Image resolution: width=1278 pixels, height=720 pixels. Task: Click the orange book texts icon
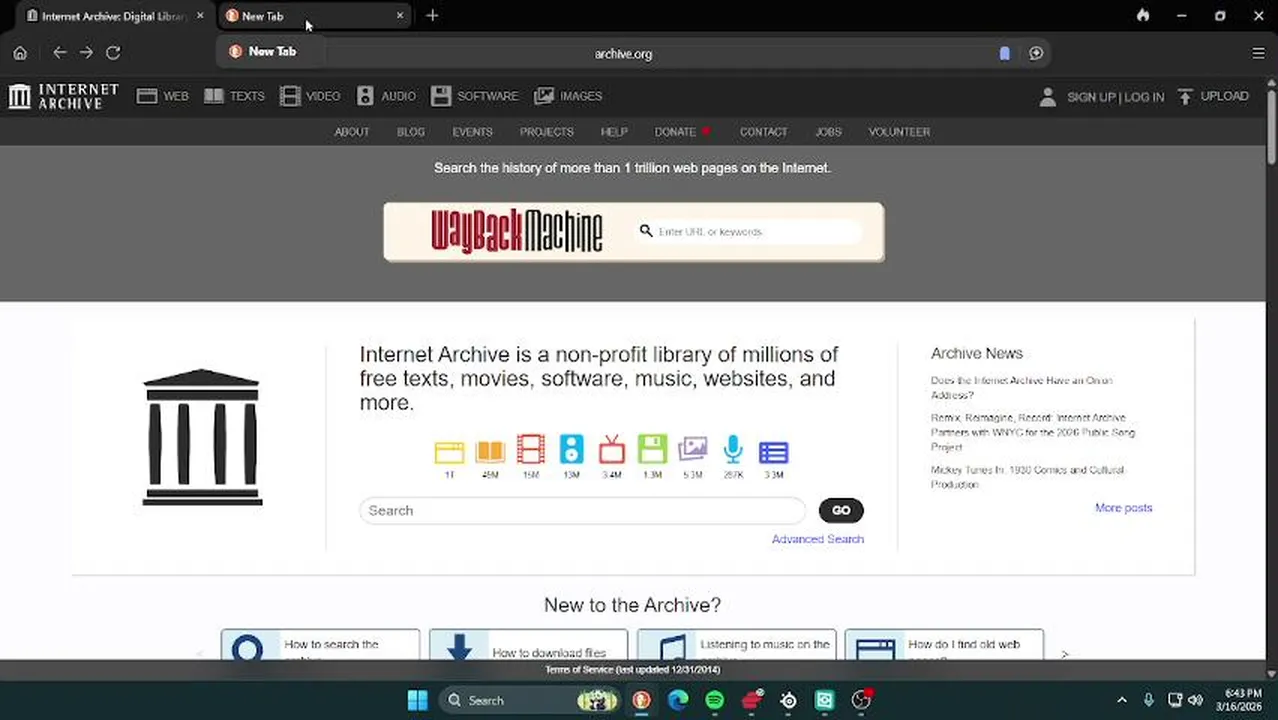coord(490,452)
